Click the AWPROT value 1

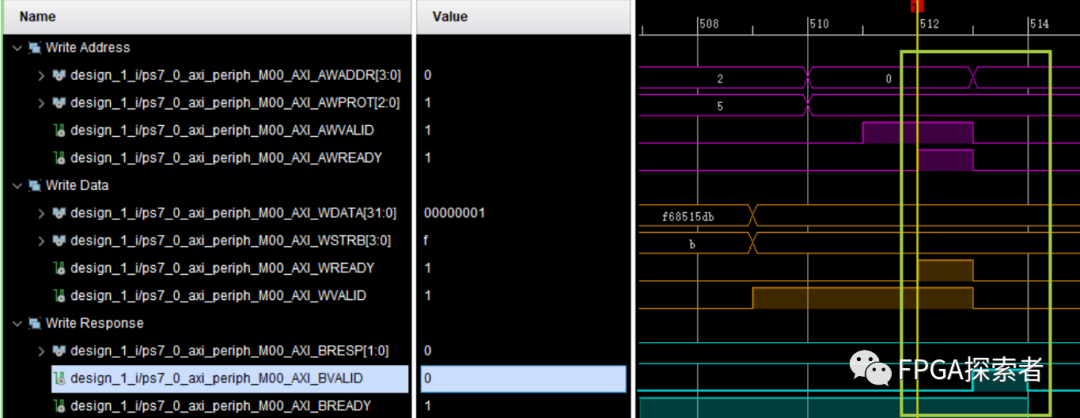pos(428,103)
